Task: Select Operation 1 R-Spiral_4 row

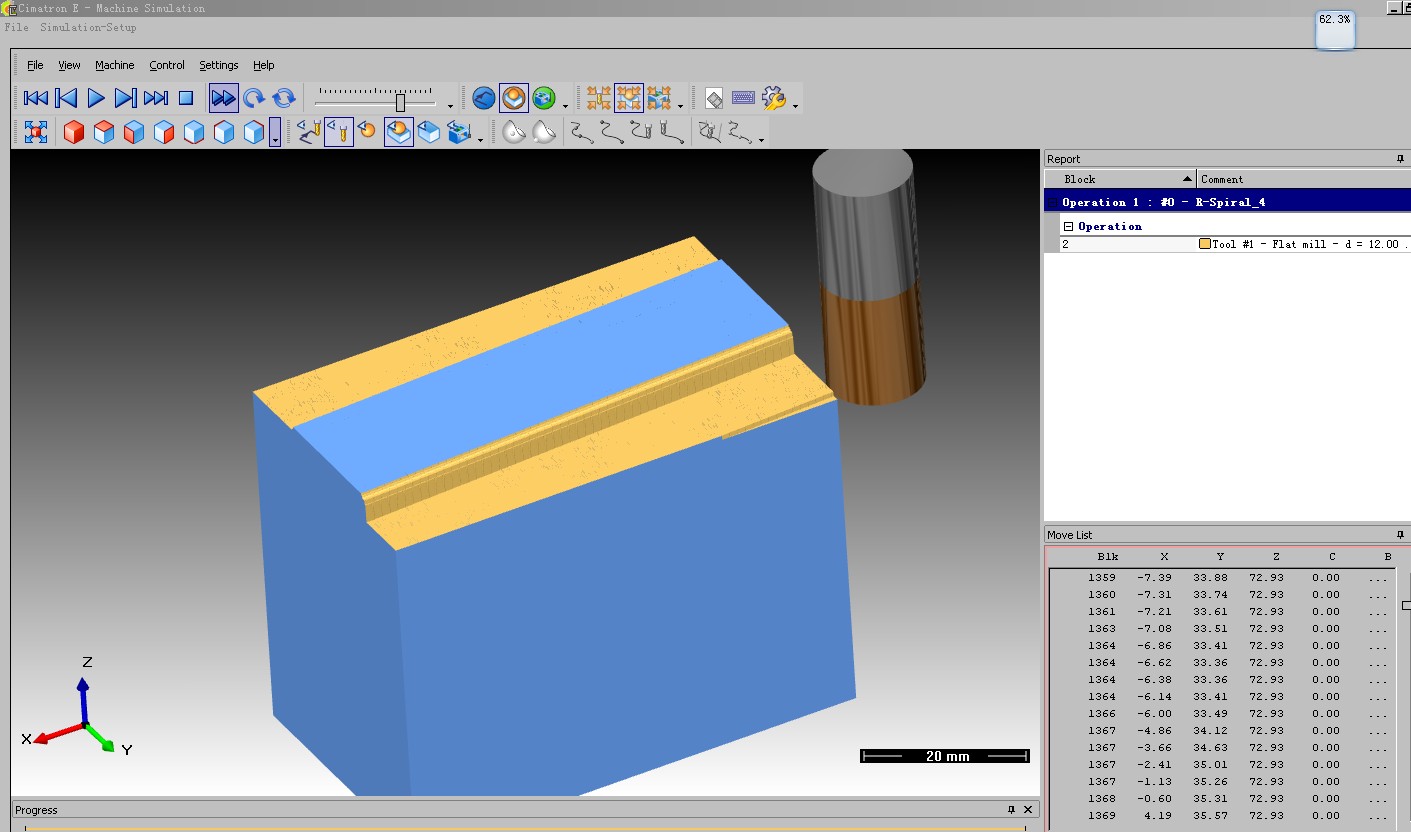Action: coord(1227,202)
